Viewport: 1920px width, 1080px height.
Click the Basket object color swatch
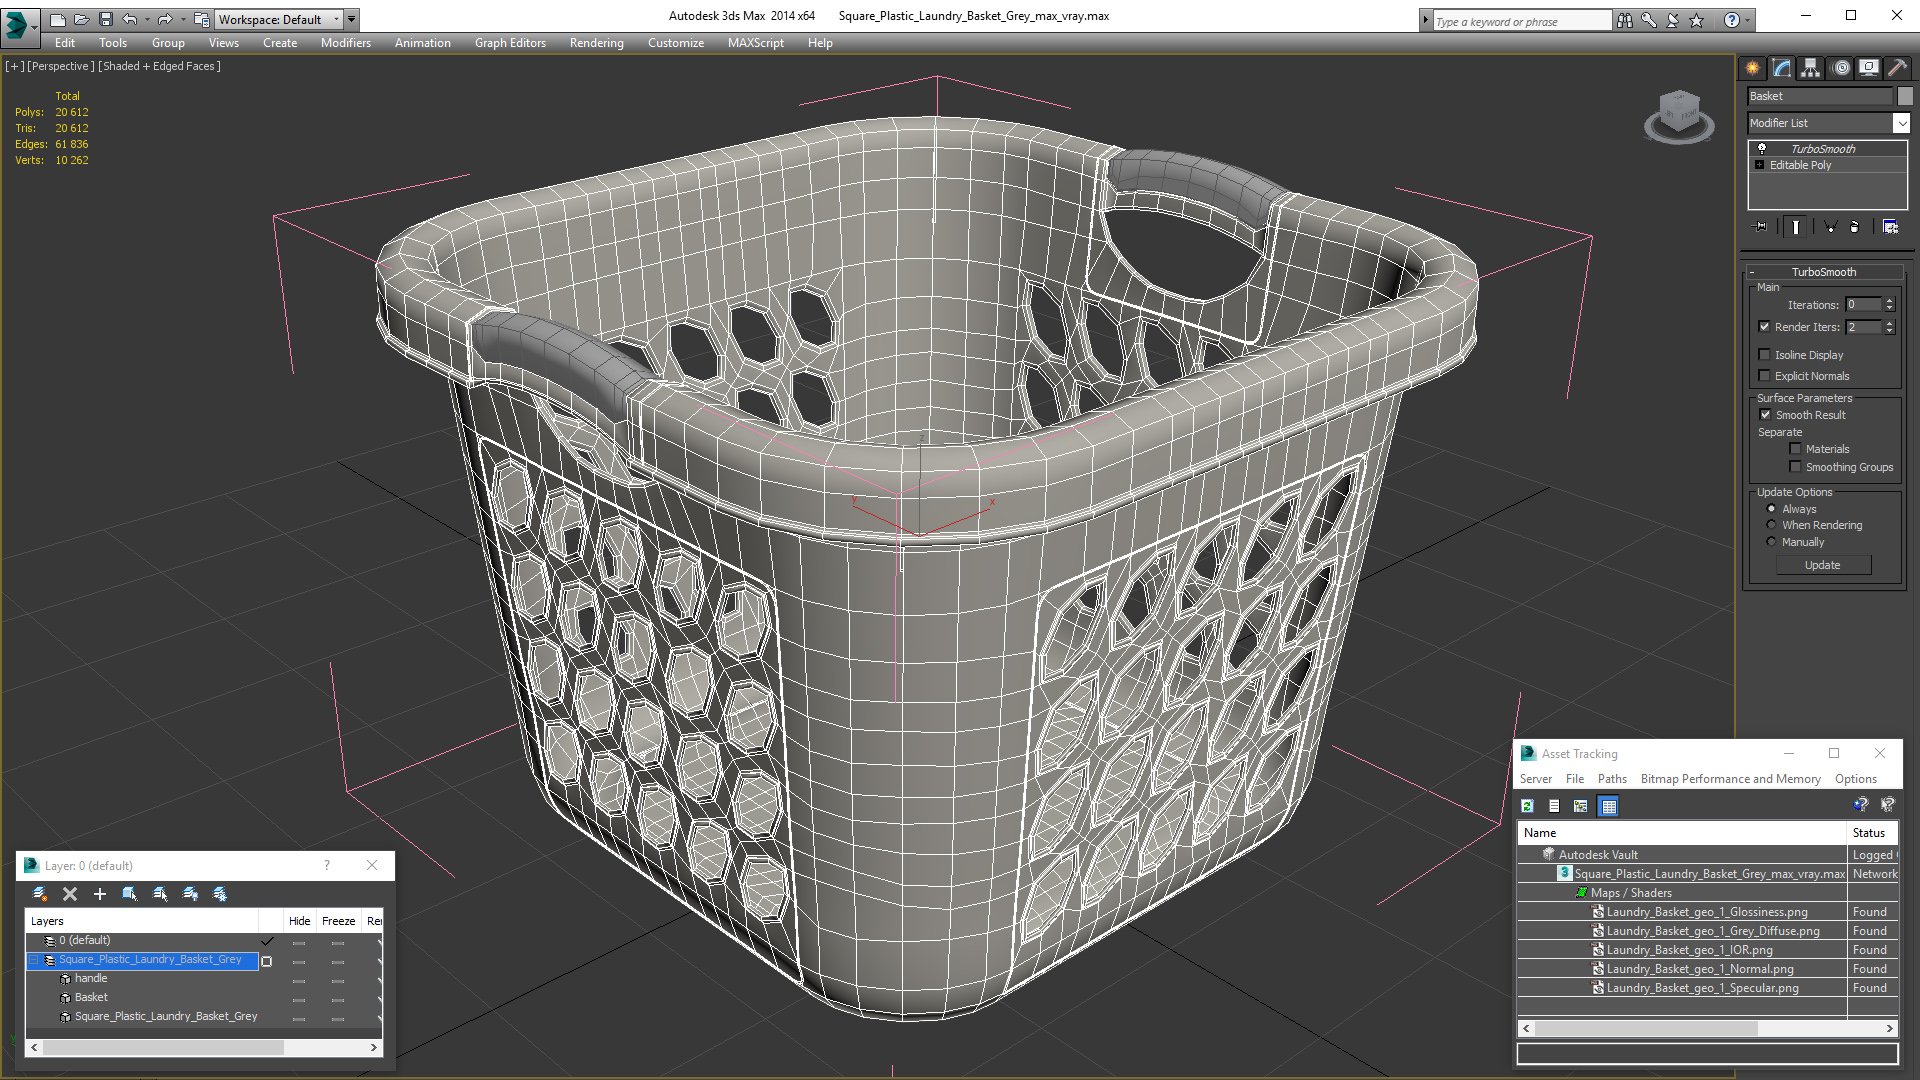(1905, 96)
